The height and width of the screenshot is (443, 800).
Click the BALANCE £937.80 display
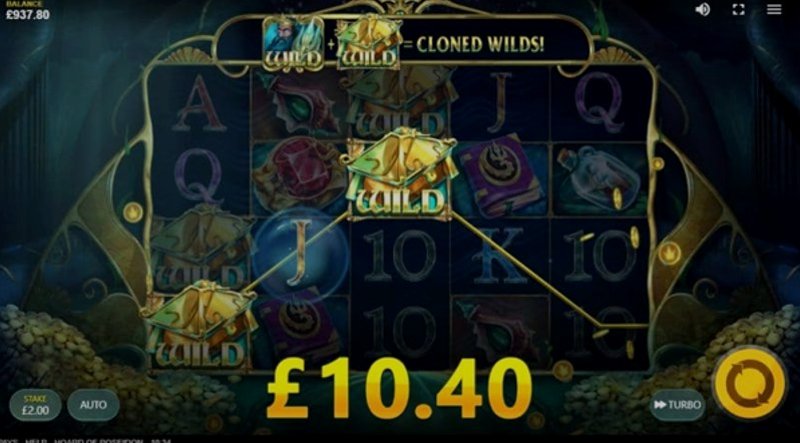(28, 11)
